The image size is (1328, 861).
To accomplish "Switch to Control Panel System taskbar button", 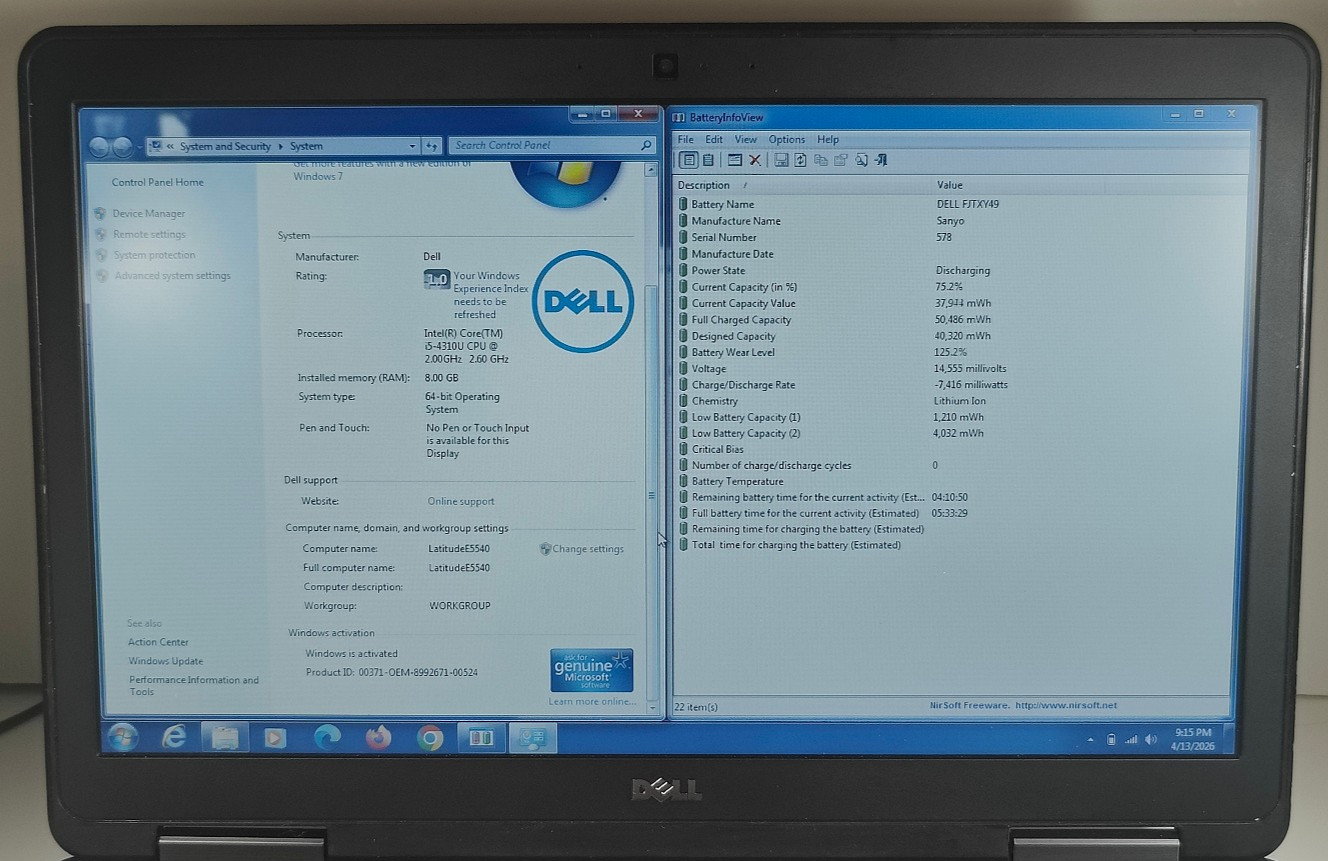I will pos(532,738).
